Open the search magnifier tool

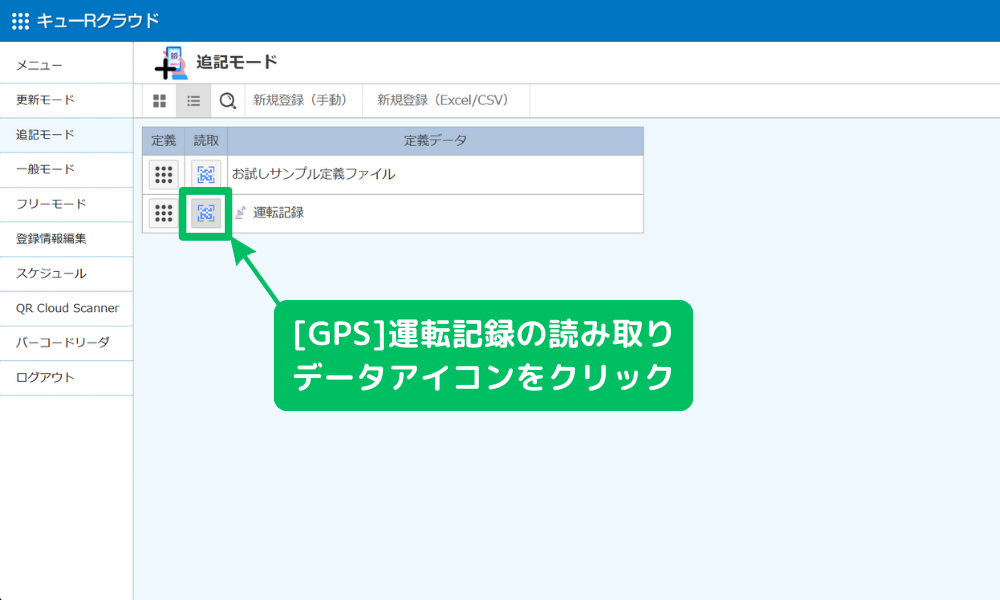228,100
